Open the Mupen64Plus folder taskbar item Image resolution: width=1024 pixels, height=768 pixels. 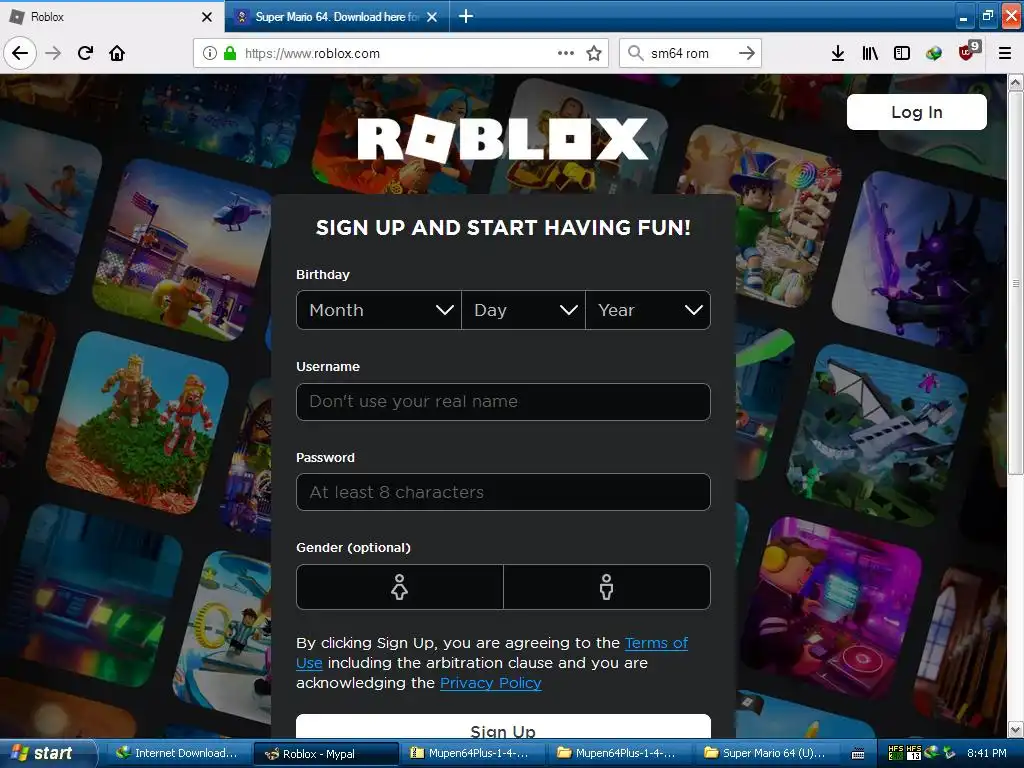(619, 753)
